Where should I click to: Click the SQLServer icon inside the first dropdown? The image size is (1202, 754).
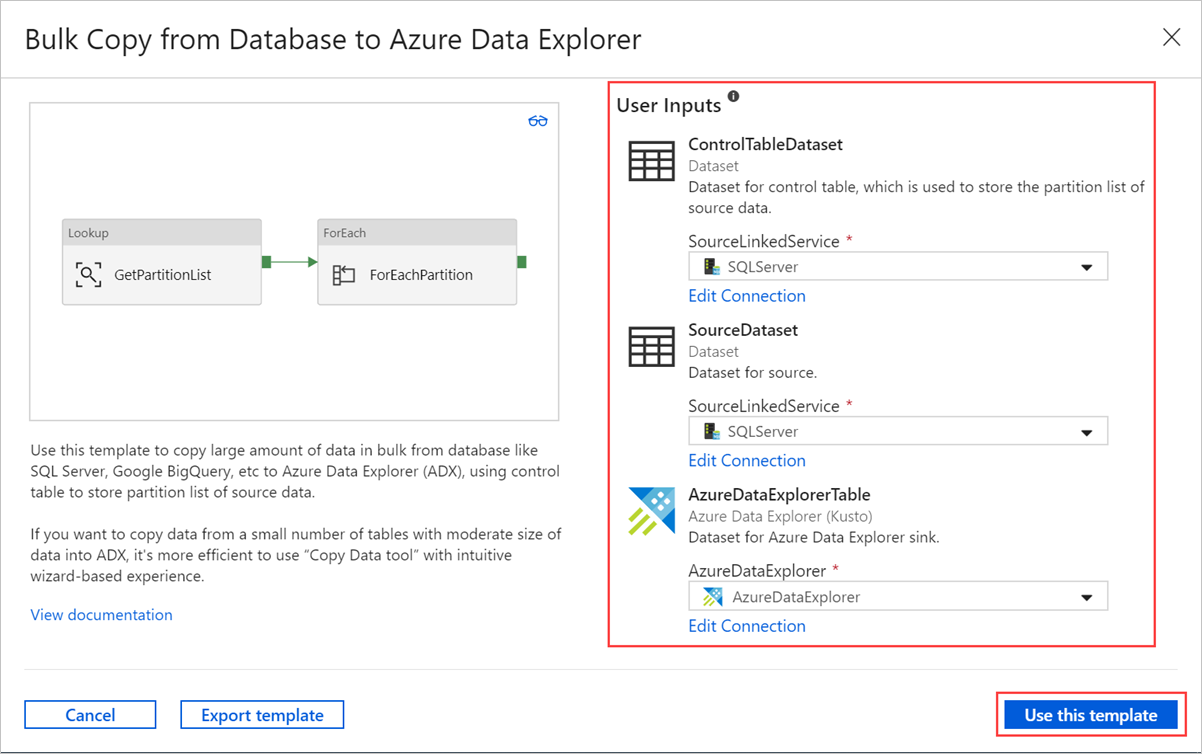coord(710,265)
